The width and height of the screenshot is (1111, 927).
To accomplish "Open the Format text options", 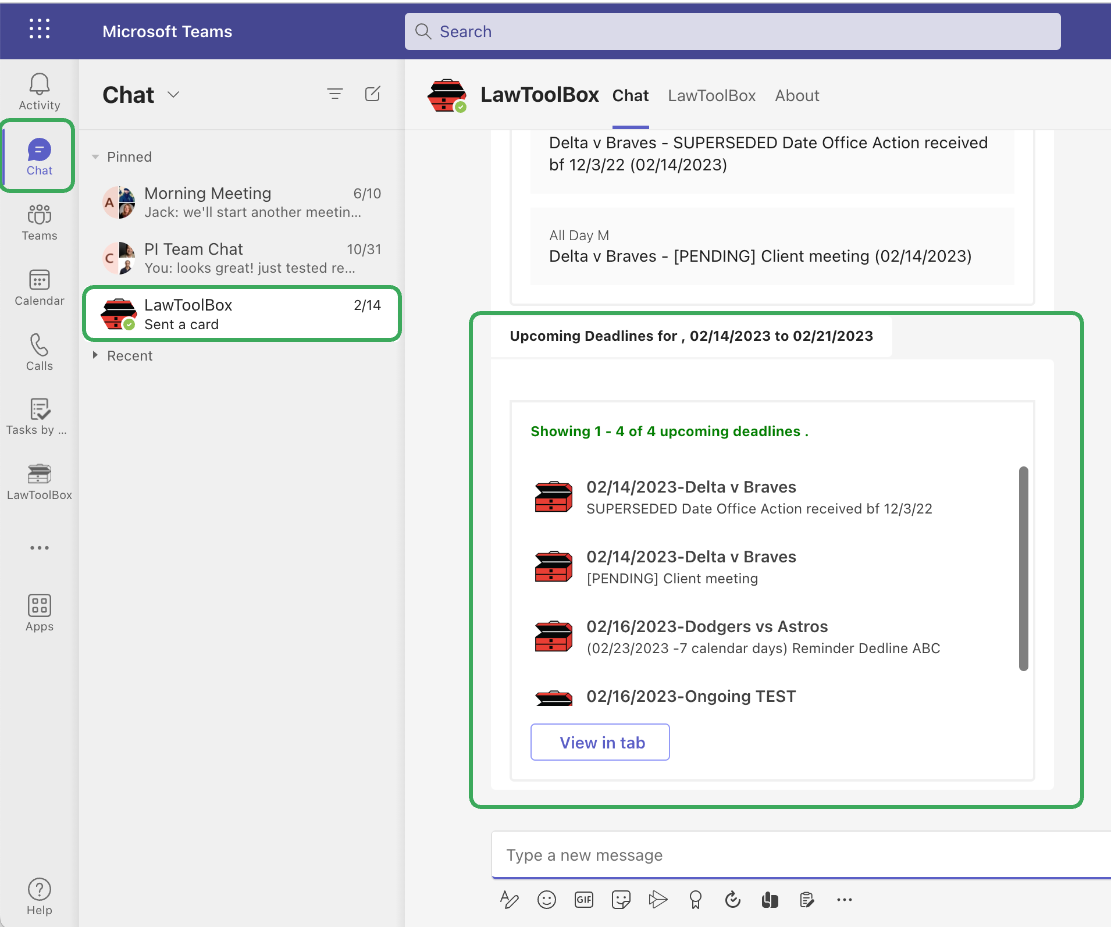I will point(509,899).
